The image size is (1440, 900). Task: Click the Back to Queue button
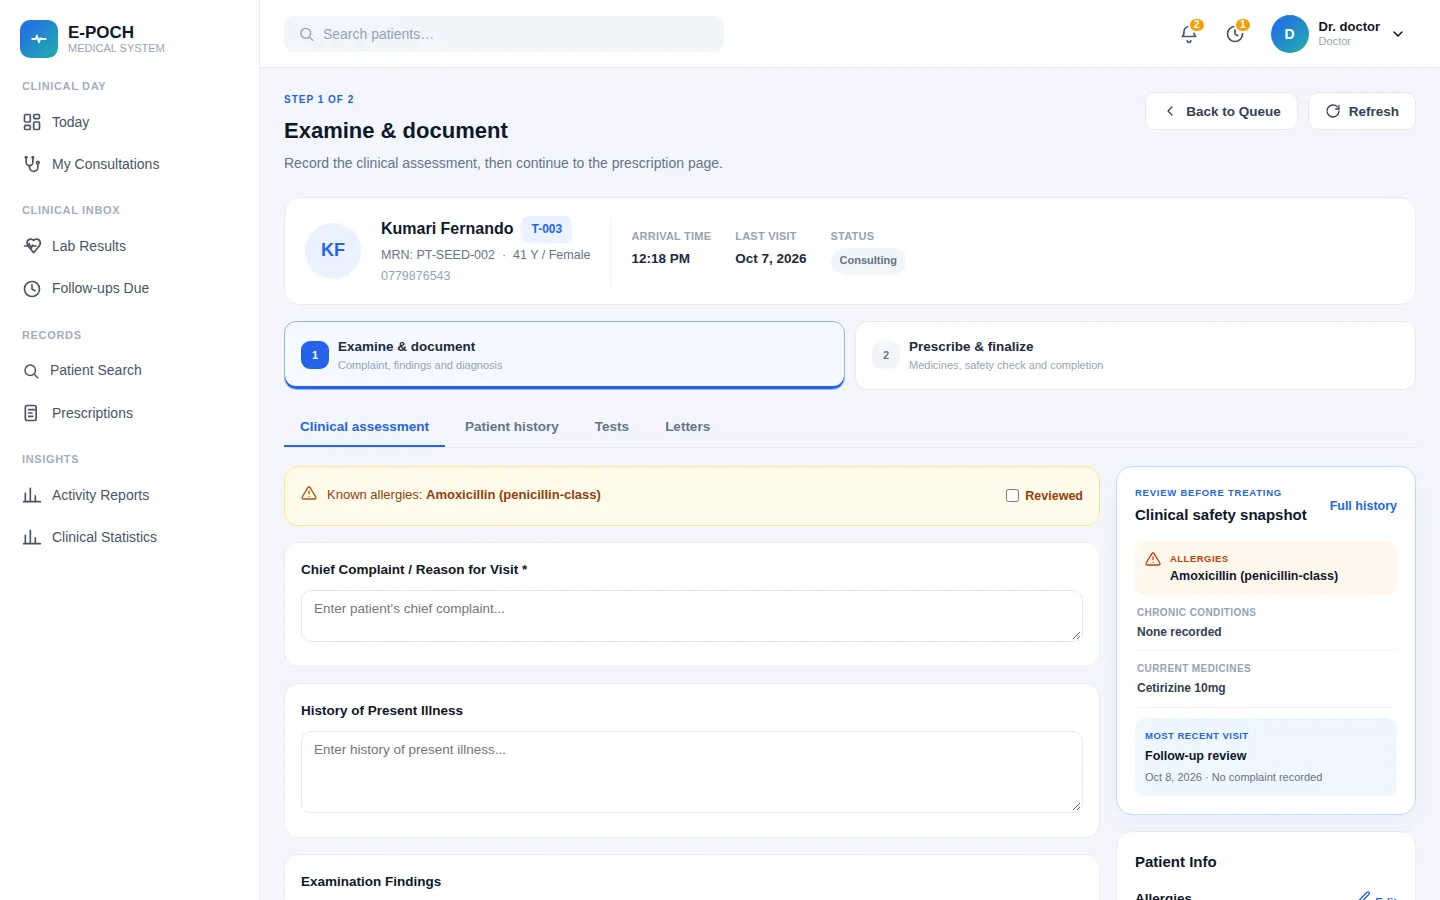click(x=1221, y=111)
